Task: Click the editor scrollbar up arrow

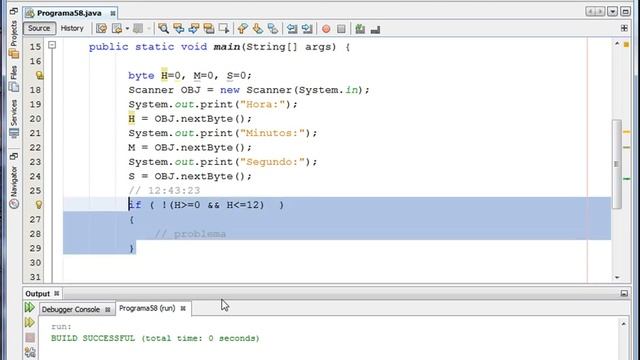Action: coord(617,43)
